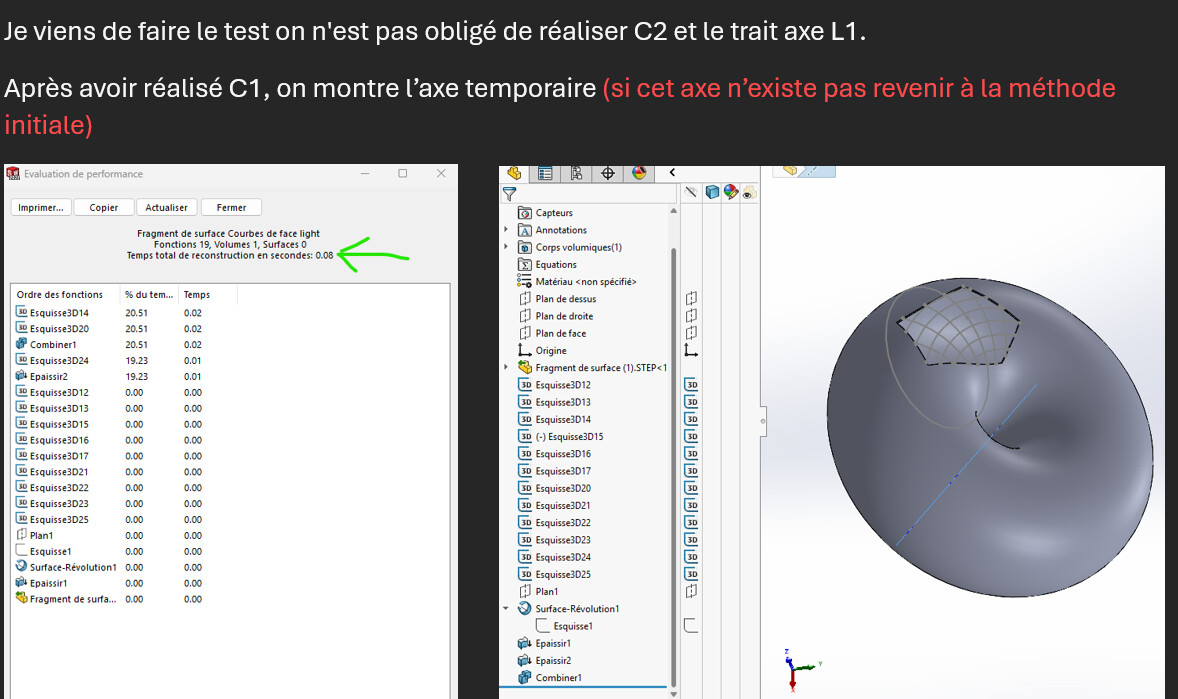Collapse the Surface-Révolution1 feature

506,609
